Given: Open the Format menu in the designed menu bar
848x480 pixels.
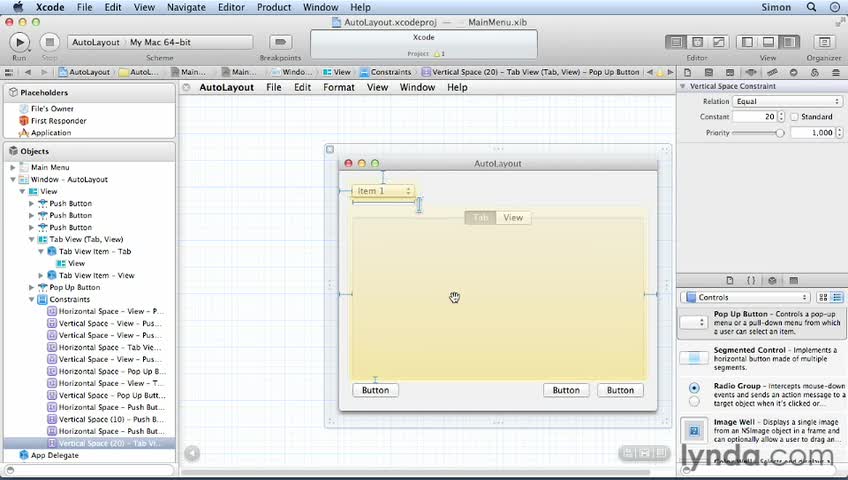Looking at the screenshot, I should (339, 87).
